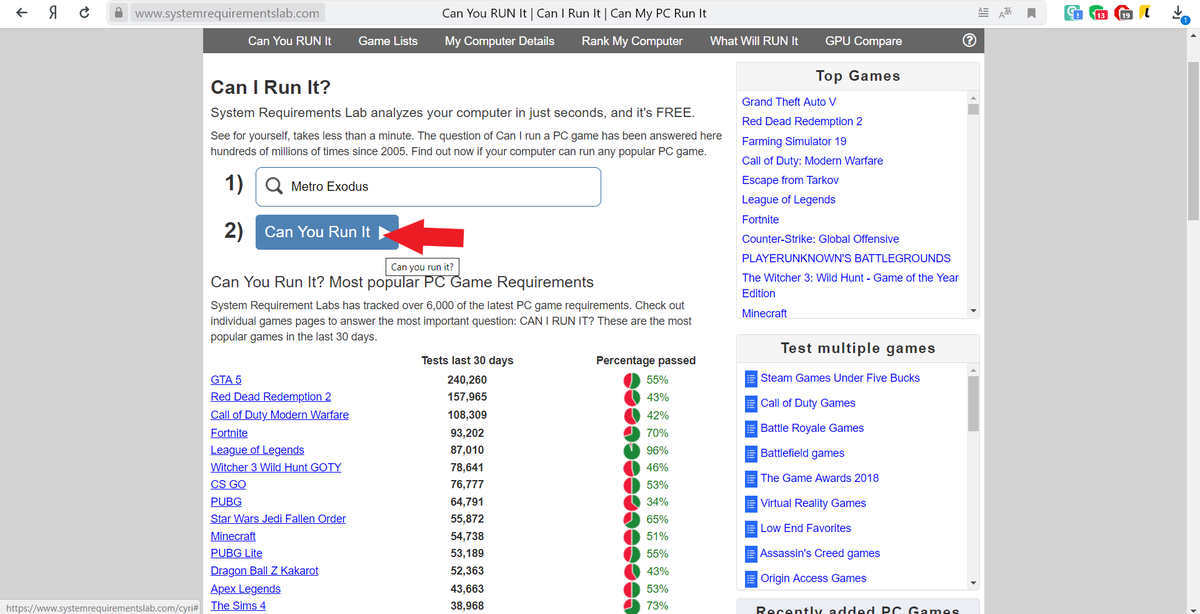Enable reader mode icon in address bar

tap(981, 13)
